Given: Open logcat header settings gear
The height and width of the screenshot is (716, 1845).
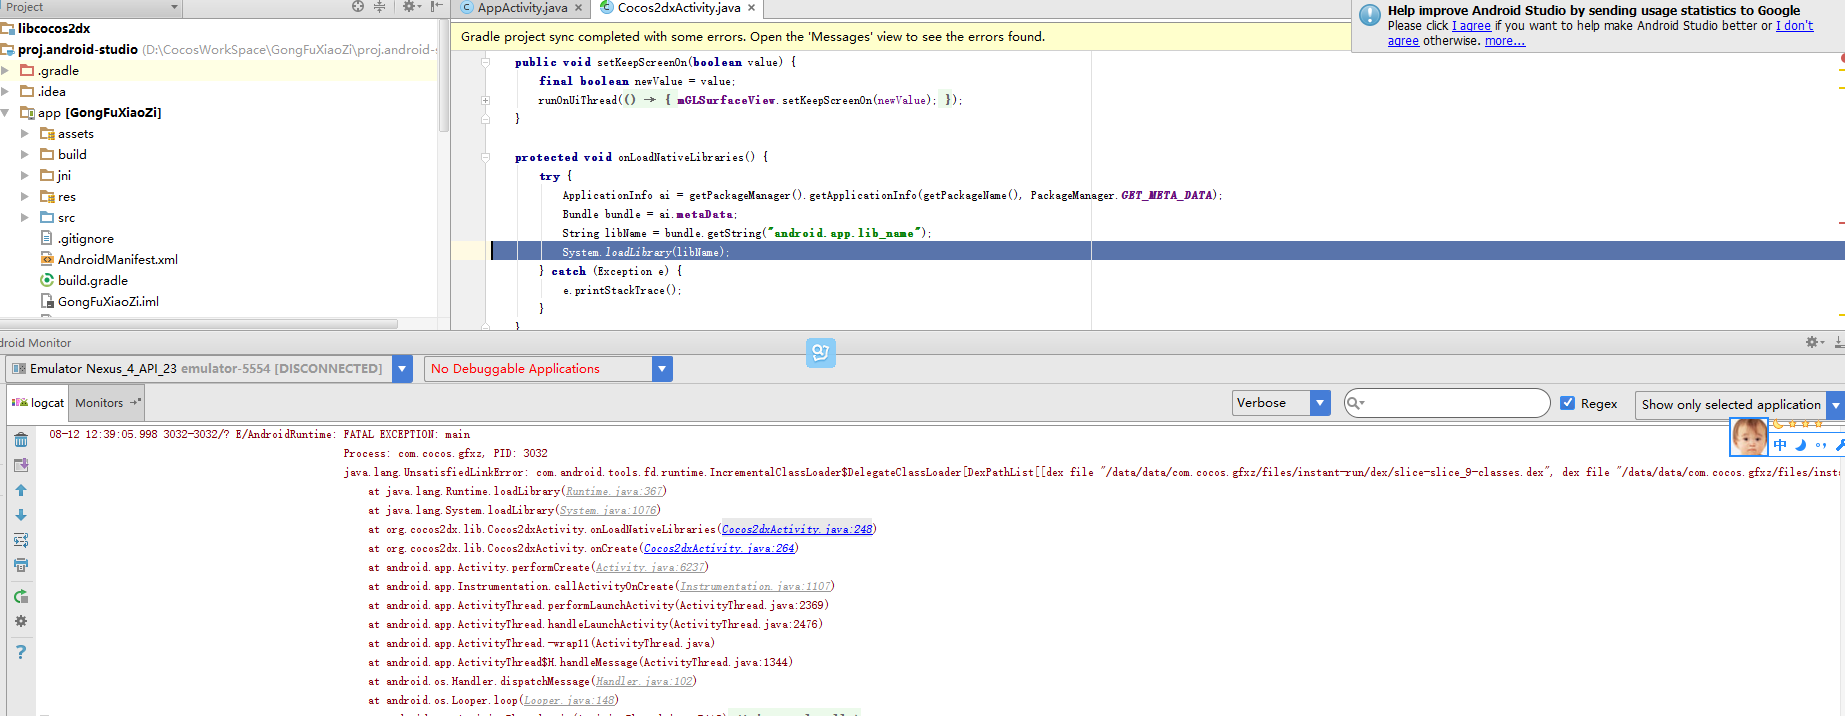Looking at the screenshot, I should coord(21,621).
